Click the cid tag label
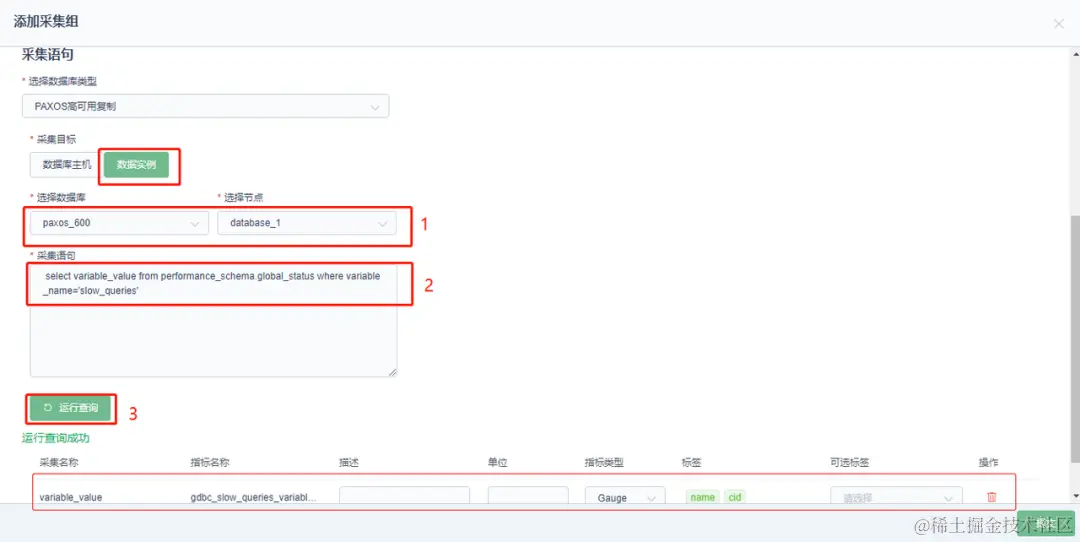This screenshot has height=542, width=1080. tap(735, 497)
